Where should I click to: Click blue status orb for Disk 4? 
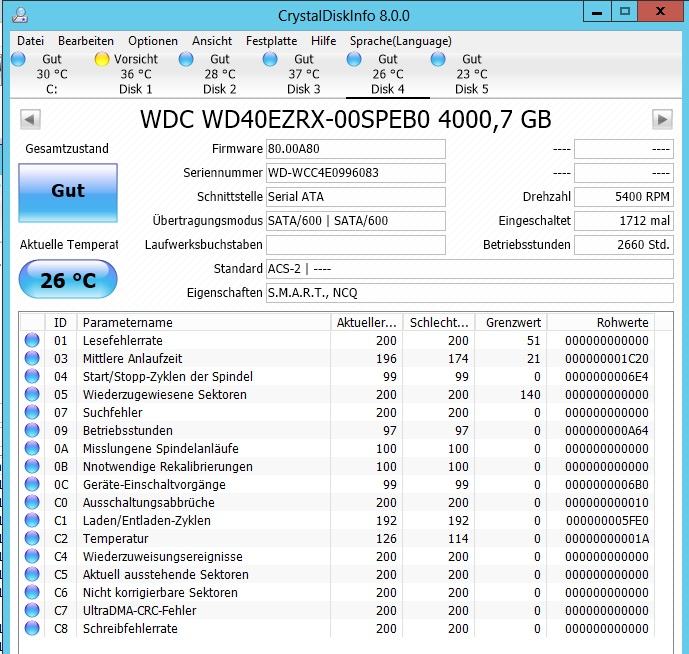tap(354, 59)
